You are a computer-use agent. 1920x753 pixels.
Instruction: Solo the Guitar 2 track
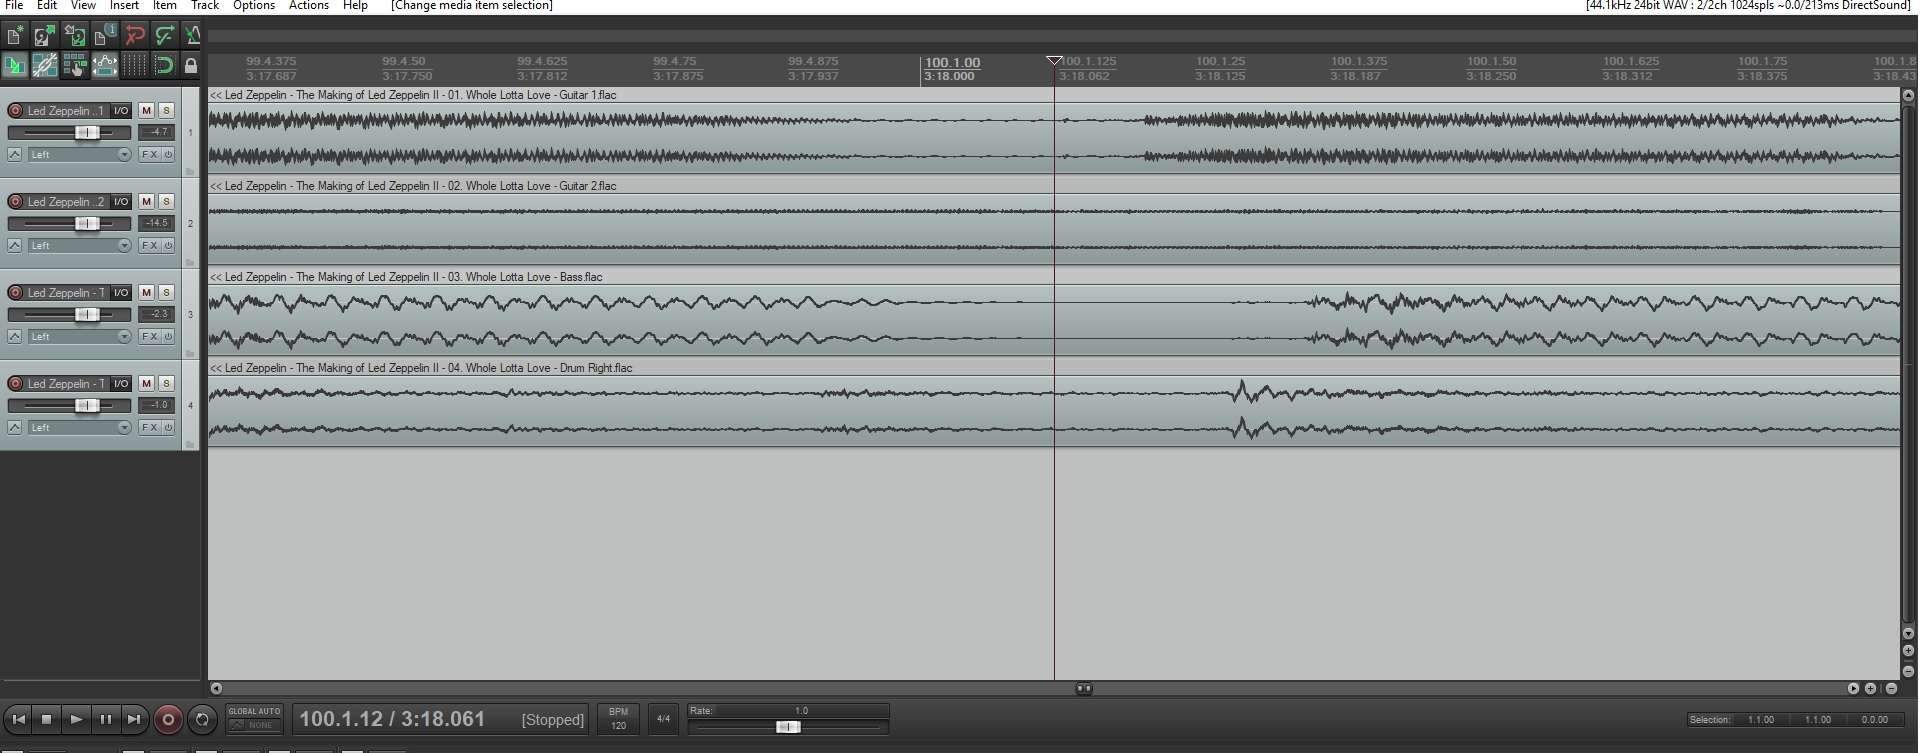pyautogui.click(x=166, y=202)
